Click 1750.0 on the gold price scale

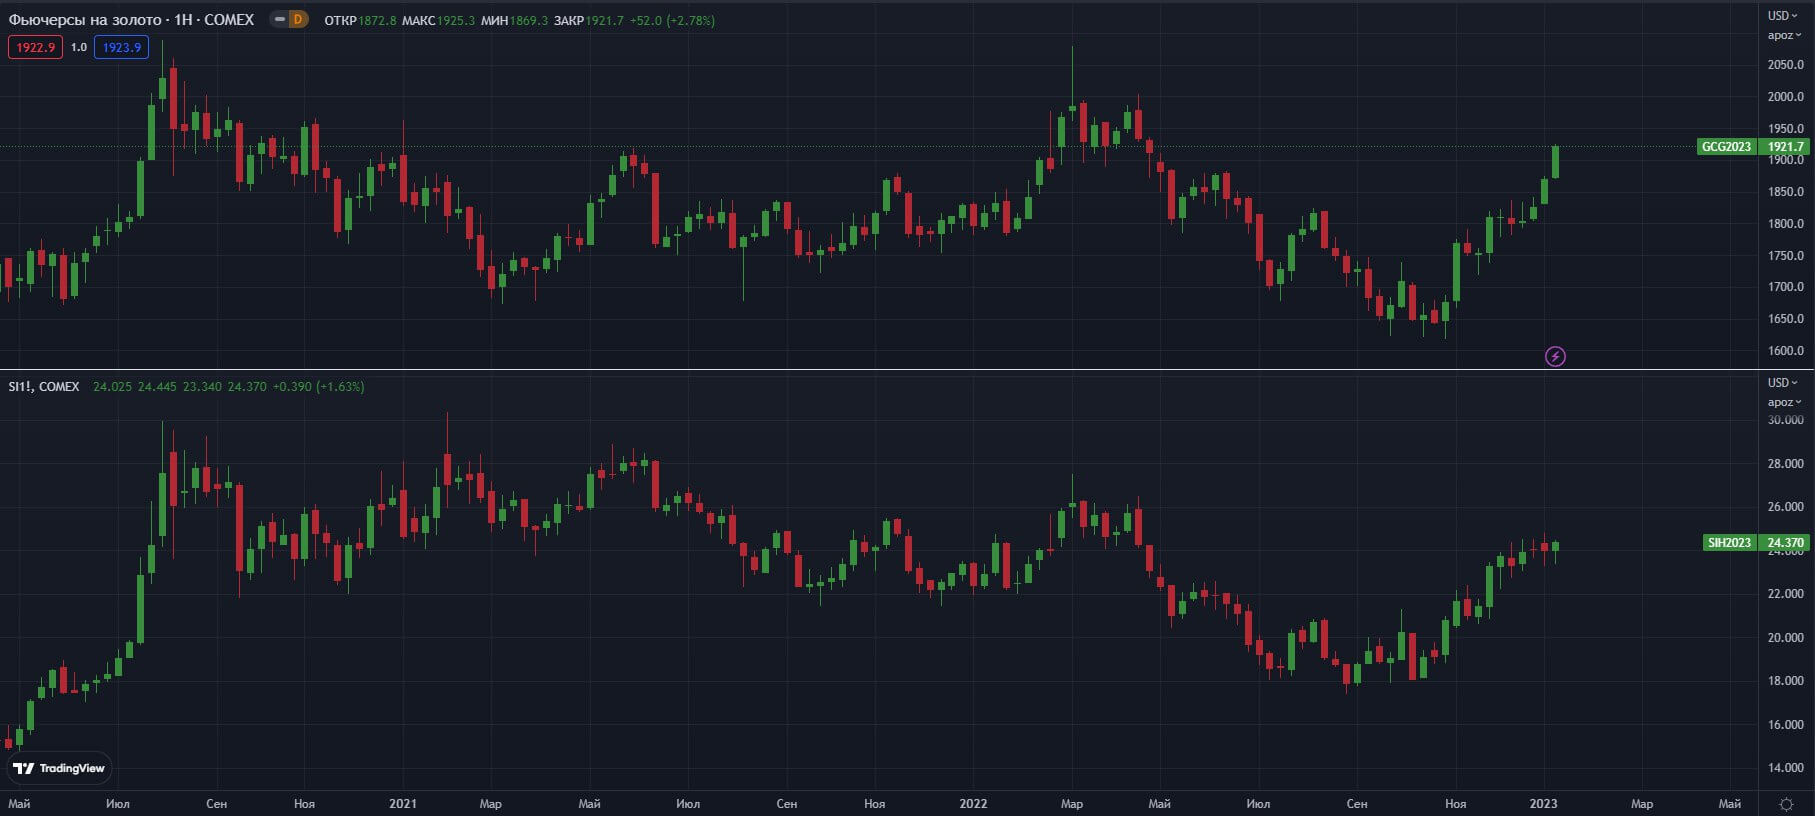[x=1785, y=256]
